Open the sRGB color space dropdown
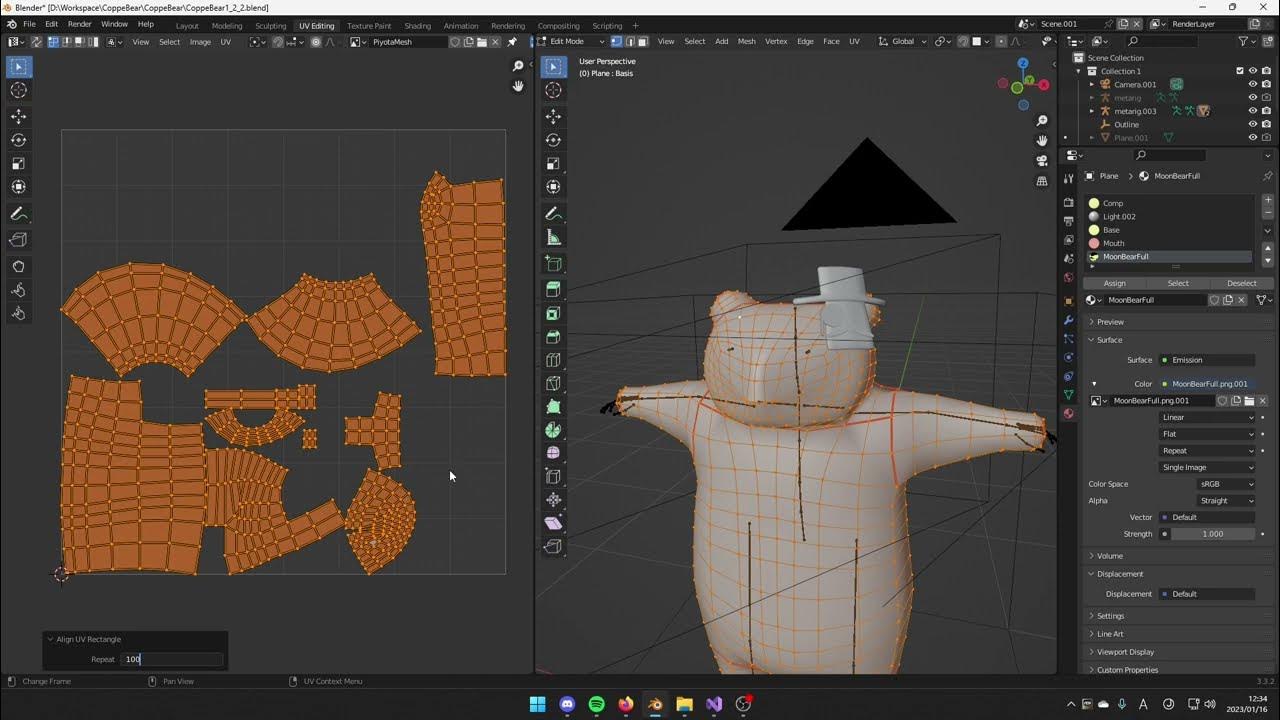 pos(1226,484)
